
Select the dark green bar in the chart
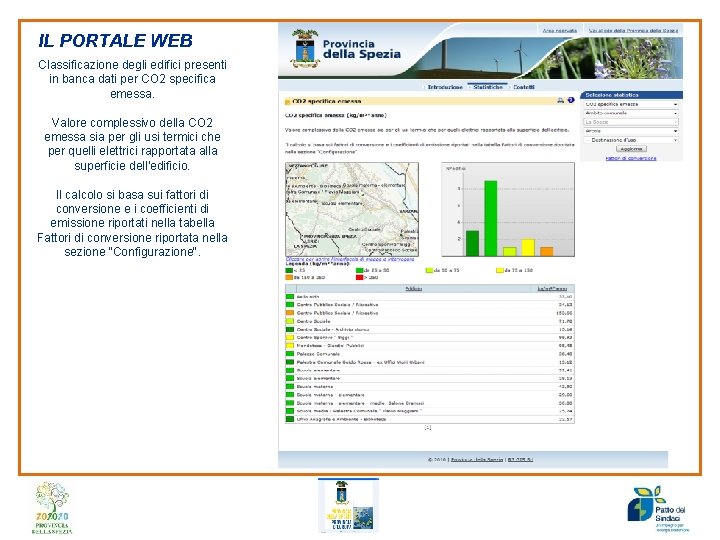(x=472, y=243)
